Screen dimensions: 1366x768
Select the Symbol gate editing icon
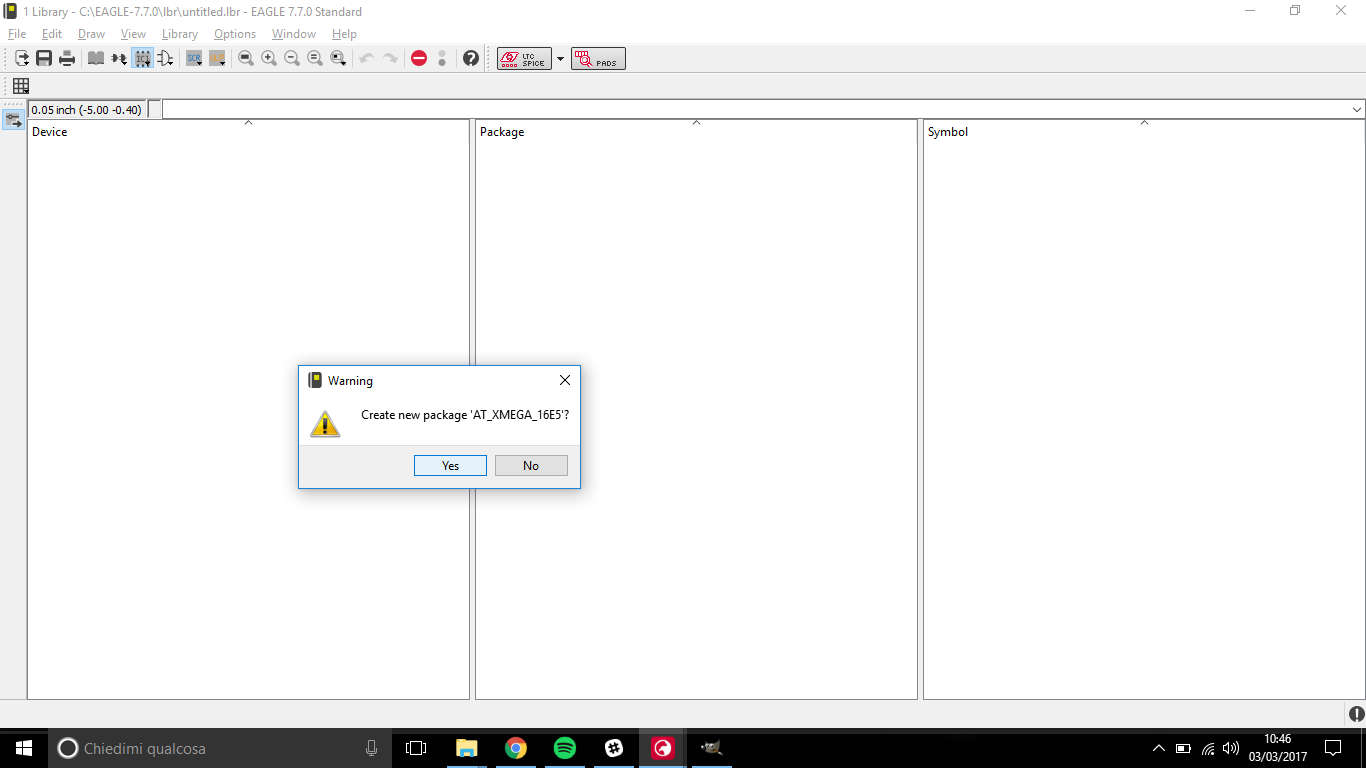[166, 58]
